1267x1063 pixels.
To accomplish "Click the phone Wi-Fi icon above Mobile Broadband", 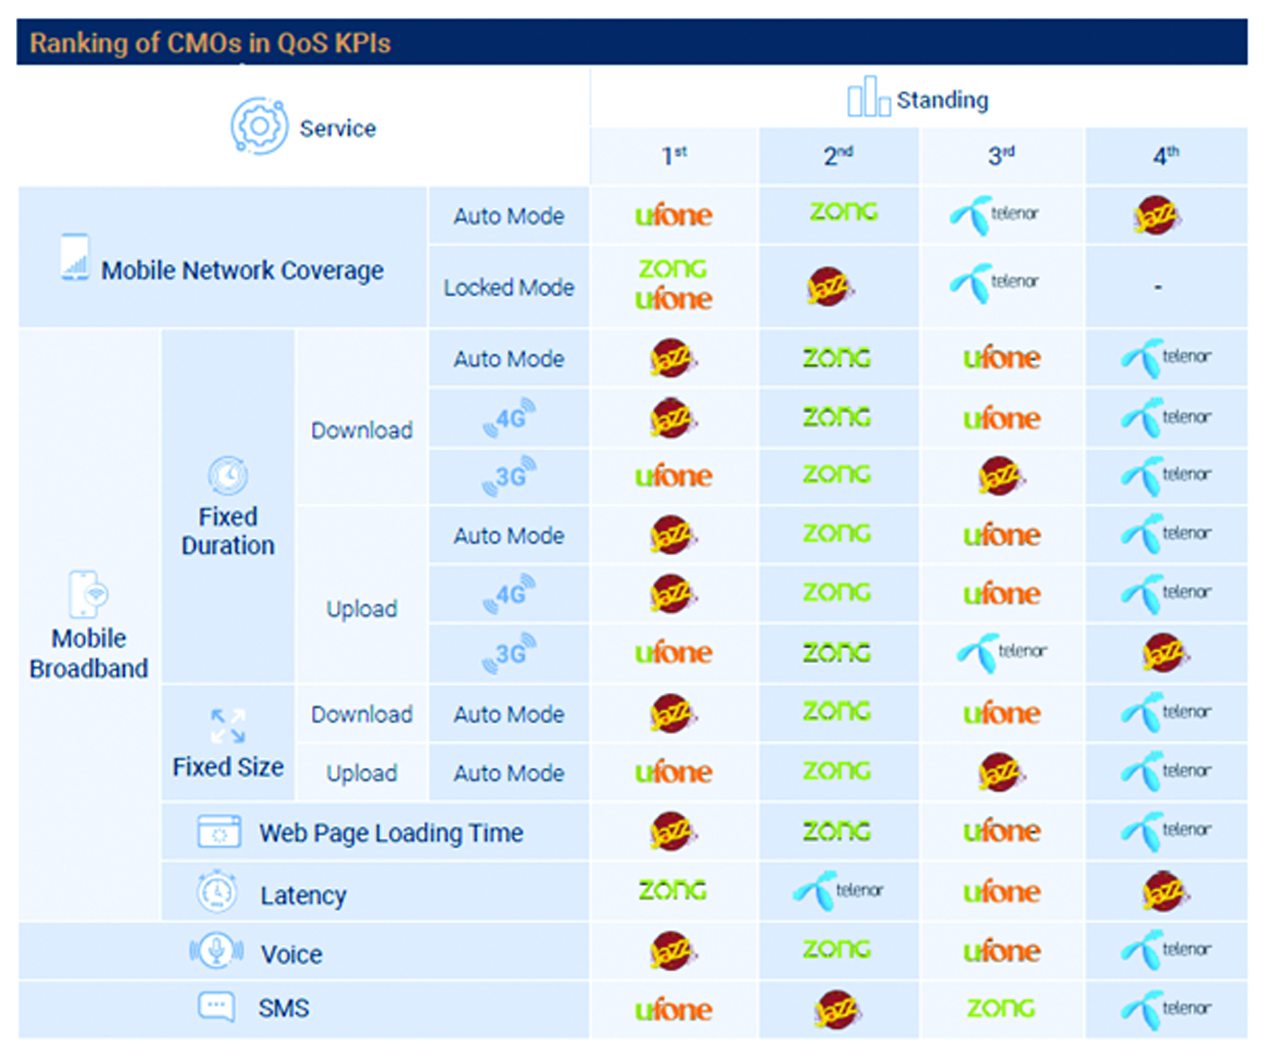I will tap(88, 595).
